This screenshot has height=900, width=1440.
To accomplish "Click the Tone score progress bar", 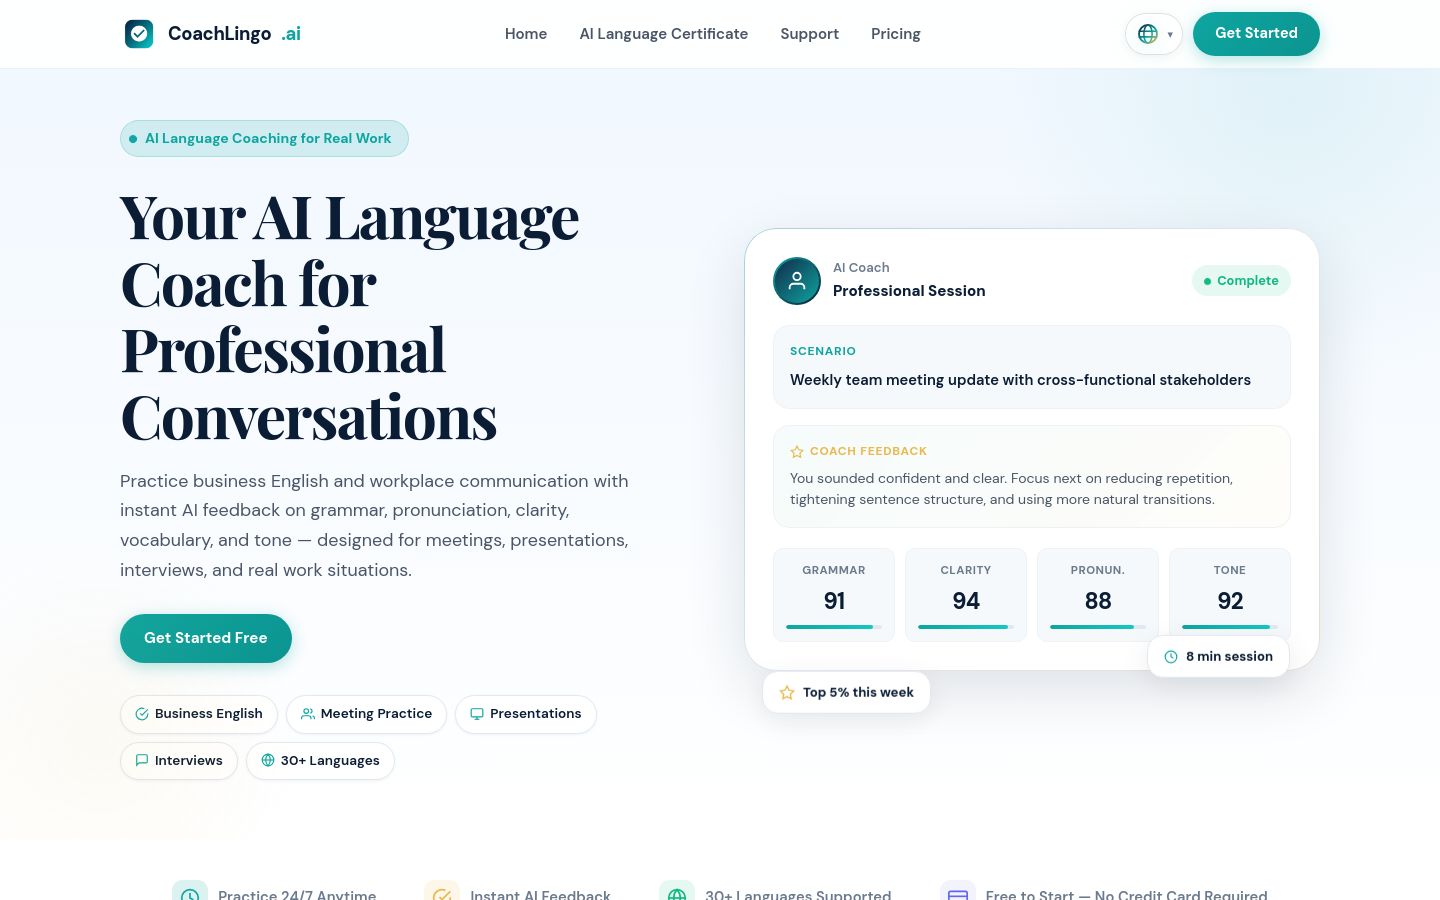I will 1230,627.
